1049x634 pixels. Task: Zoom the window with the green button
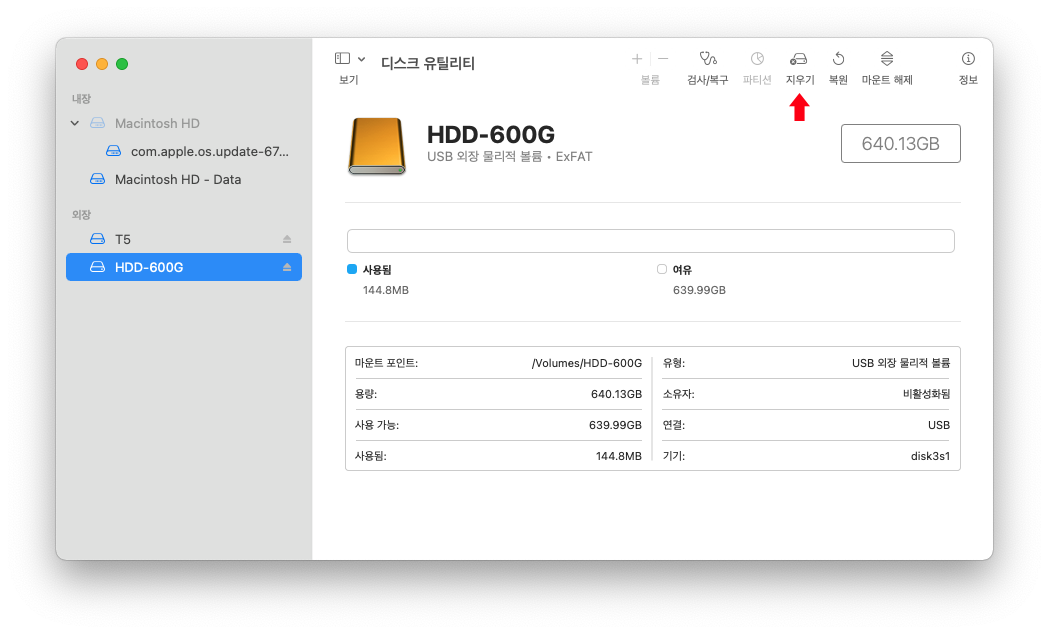coord(122,64)
